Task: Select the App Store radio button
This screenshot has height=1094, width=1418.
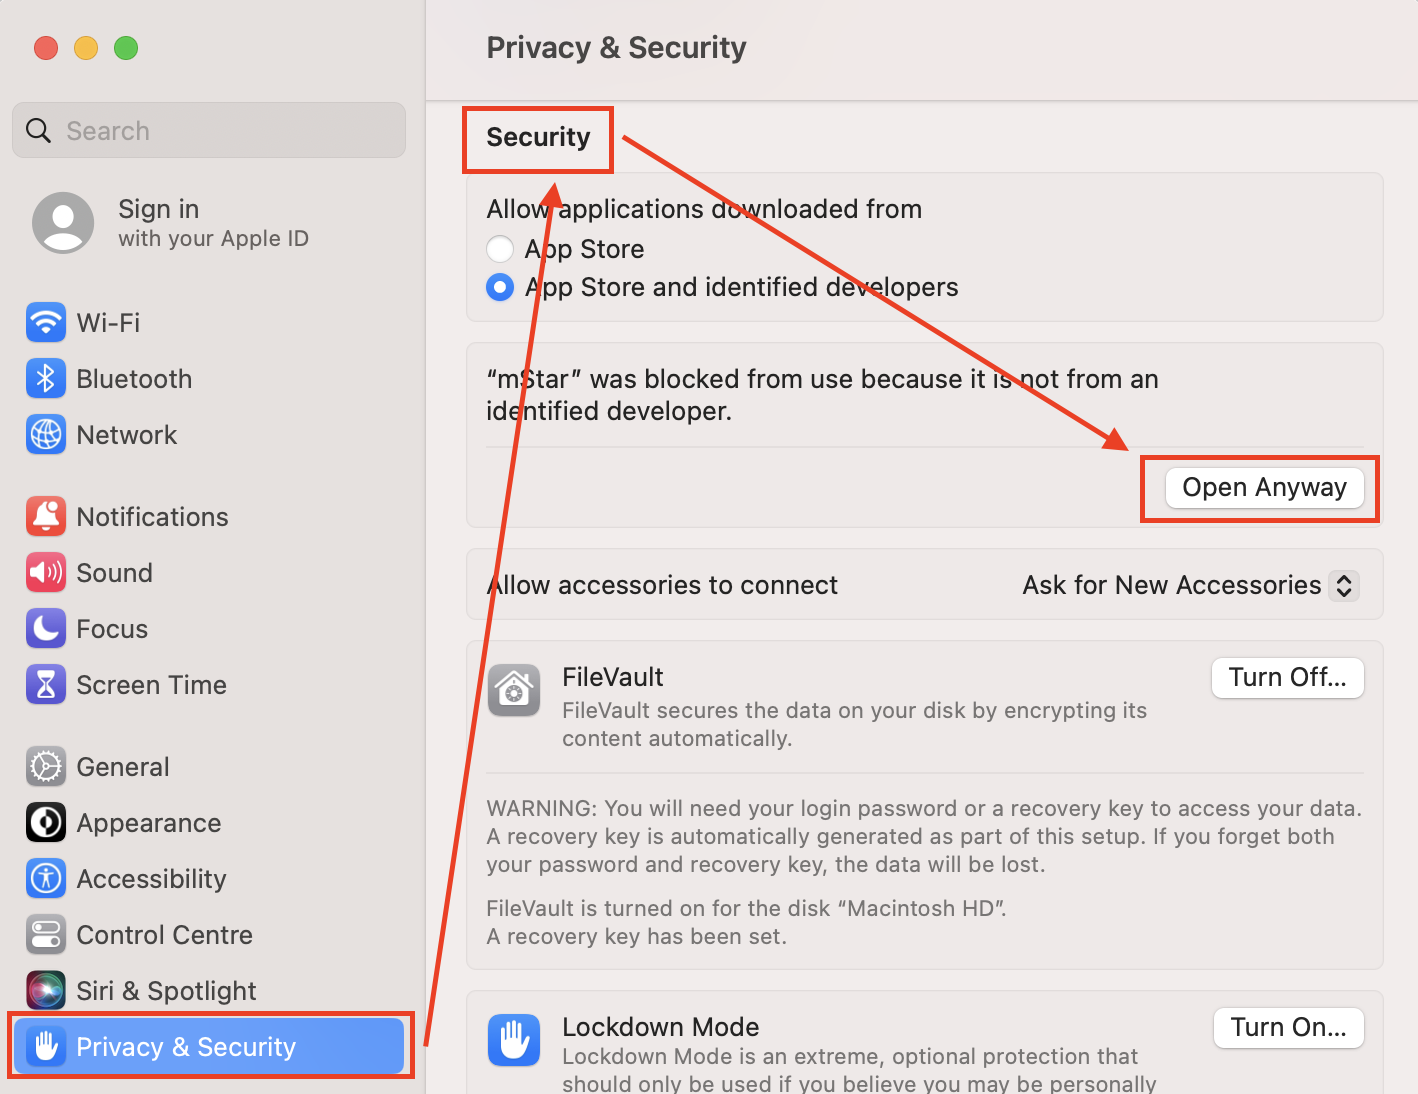Action: (x=500, y=248)
